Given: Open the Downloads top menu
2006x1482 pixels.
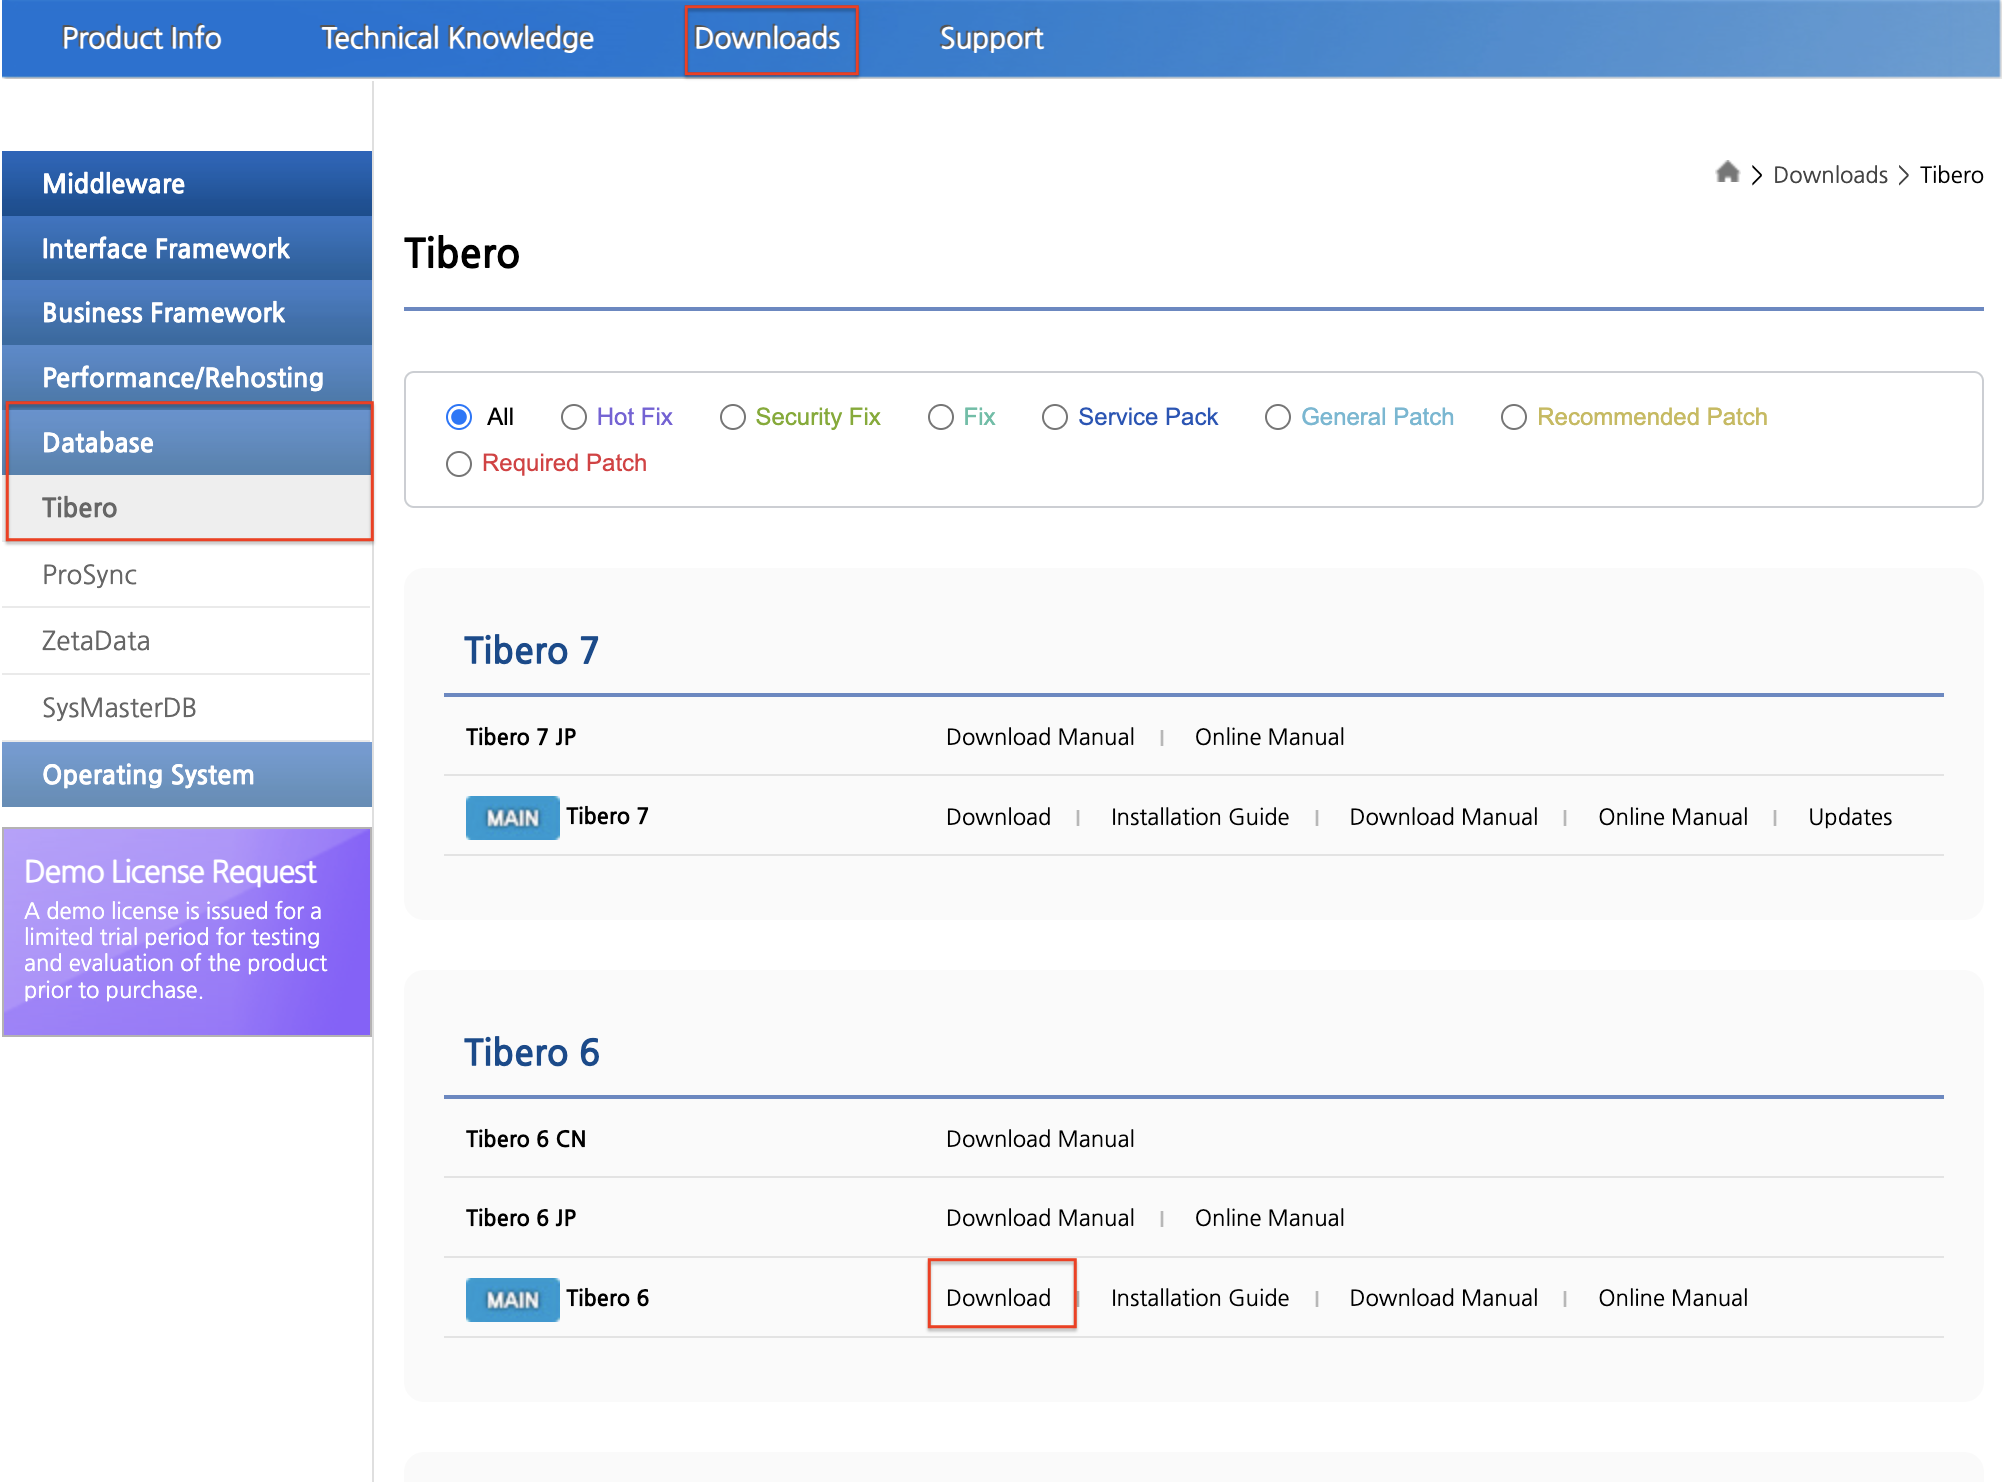Looking at the screenshot, I should pyautogui.click(x=768, y=38).
